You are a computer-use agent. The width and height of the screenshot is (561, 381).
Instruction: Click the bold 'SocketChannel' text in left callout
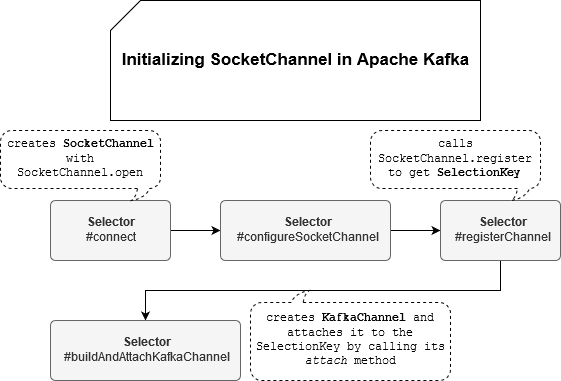click(x=108, y=143)
